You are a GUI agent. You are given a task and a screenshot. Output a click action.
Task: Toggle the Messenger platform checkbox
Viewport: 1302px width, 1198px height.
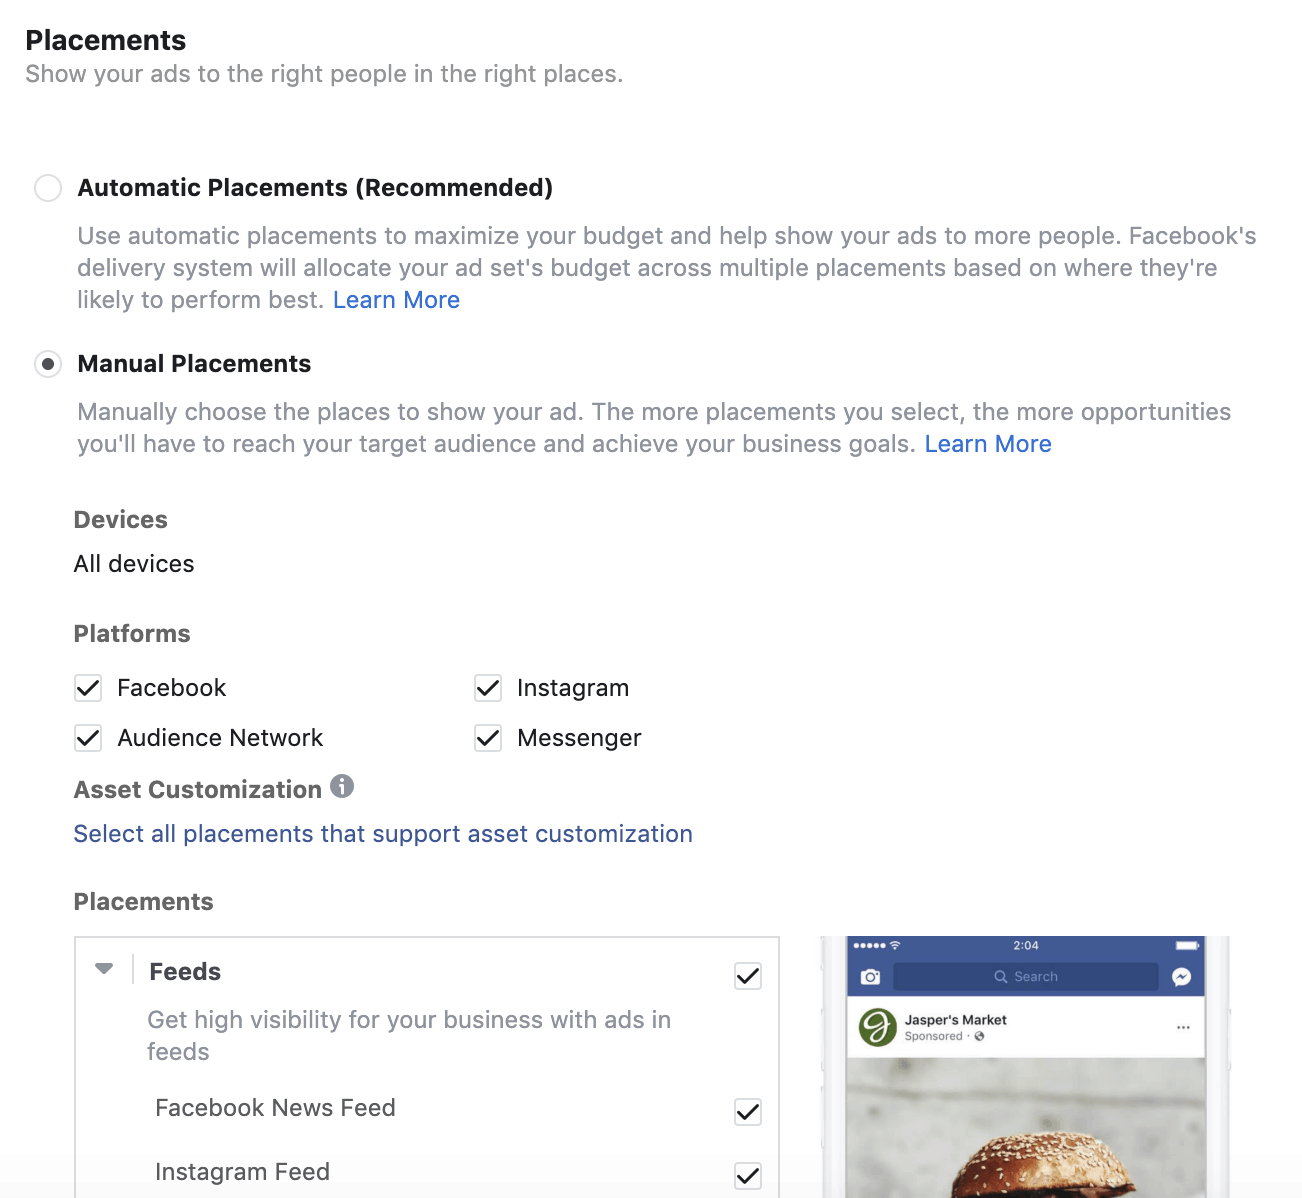488,738
